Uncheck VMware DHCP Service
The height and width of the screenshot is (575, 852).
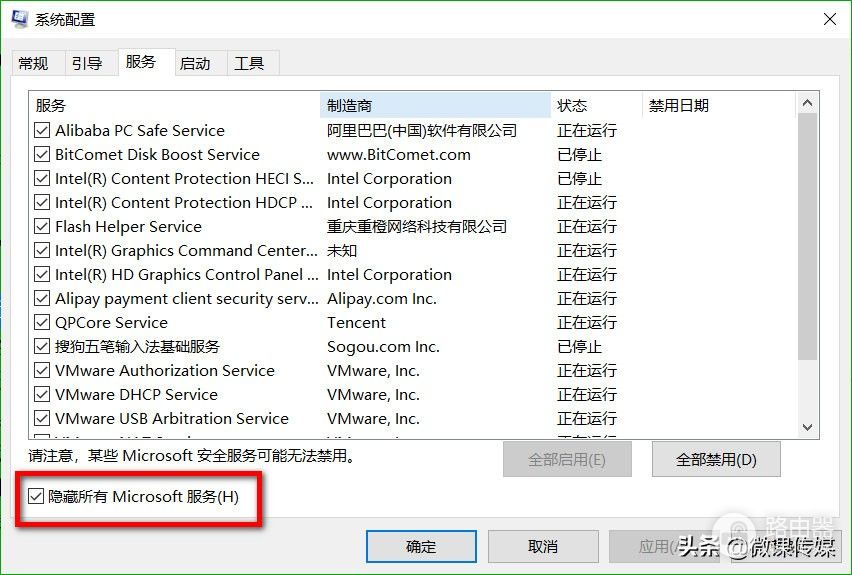[x=42, y=394]
